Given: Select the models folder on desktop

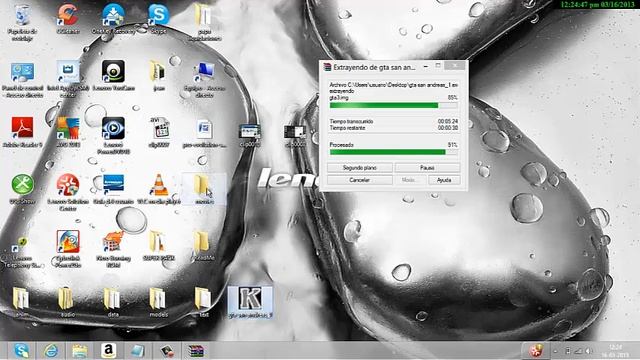Looking at the screenshot, I should tap(158, 302).
